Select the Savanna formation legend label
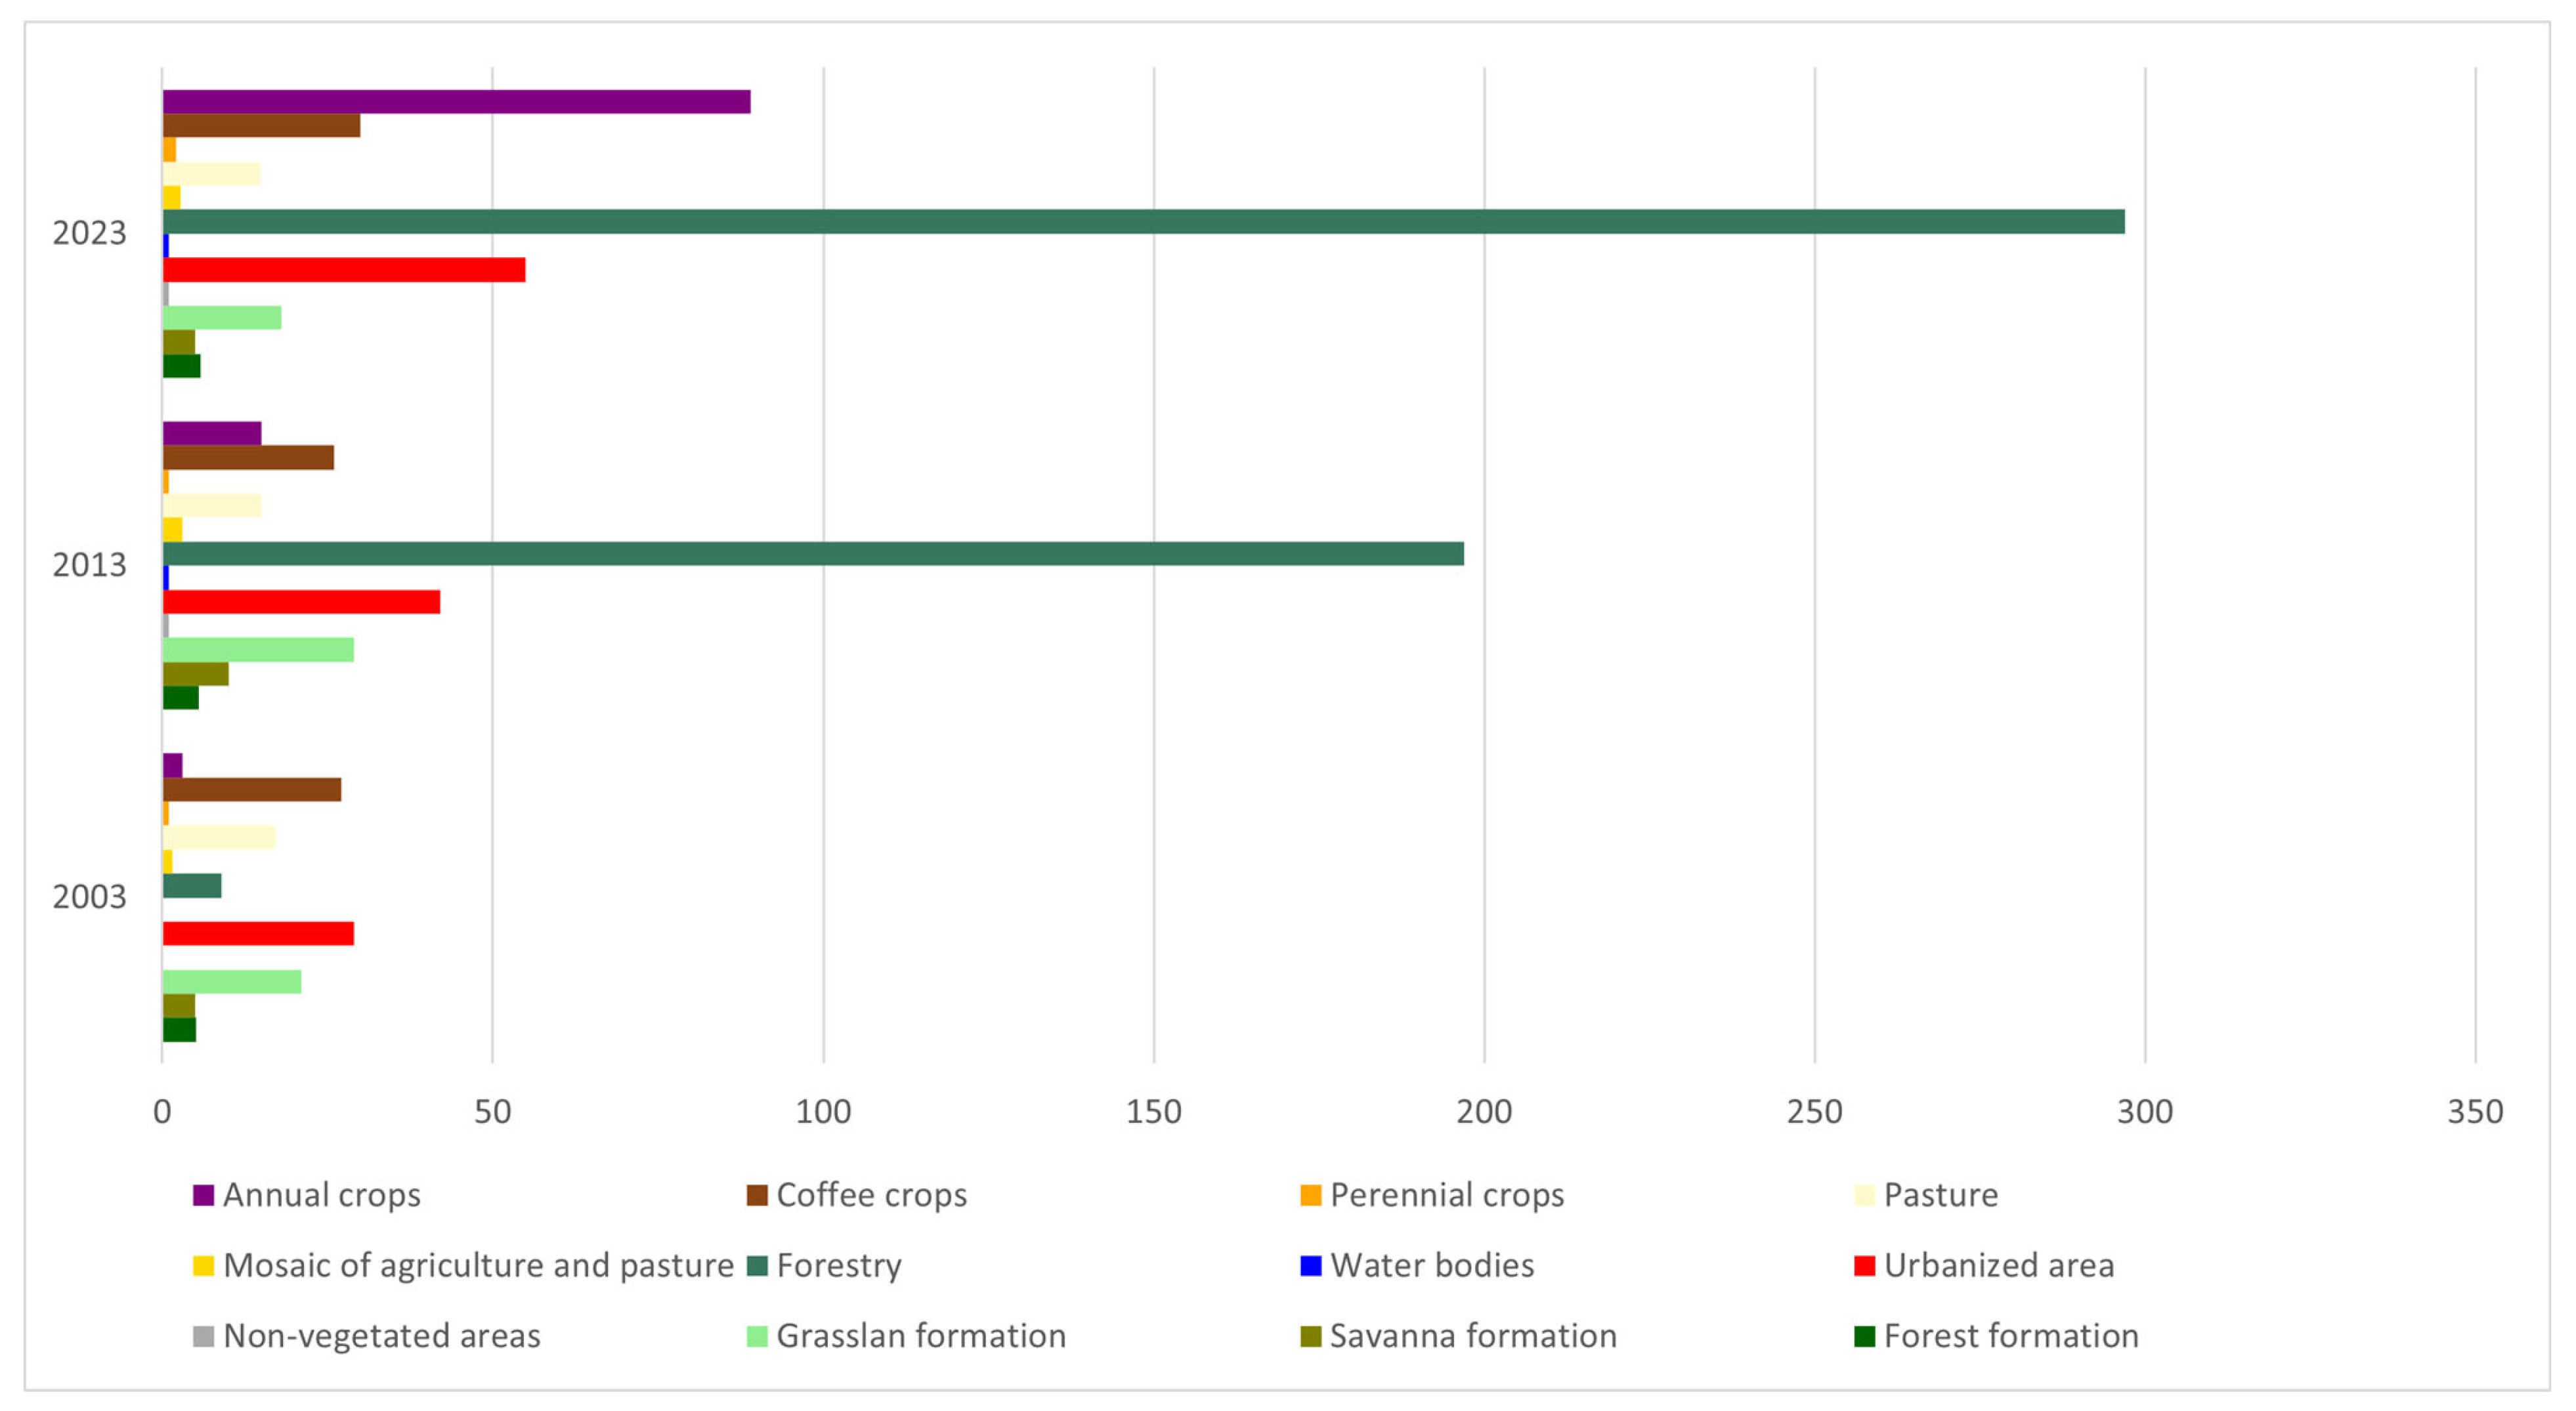Screen dimensions: 2576x1411 (x=1473, y=1336)
